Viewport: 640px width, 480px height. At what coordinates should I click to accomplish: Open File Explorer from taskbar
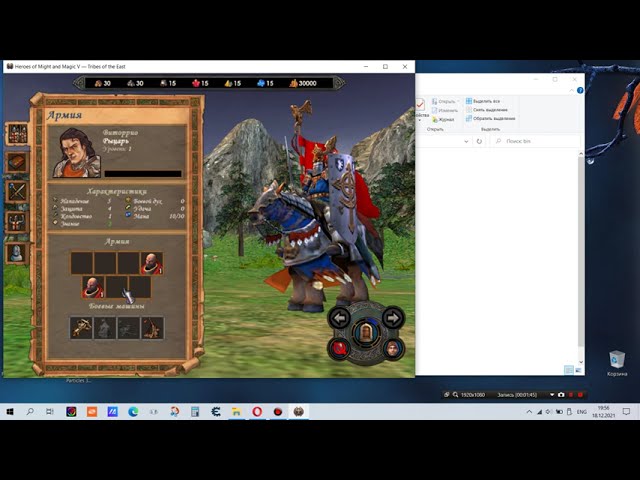(236, 412)
